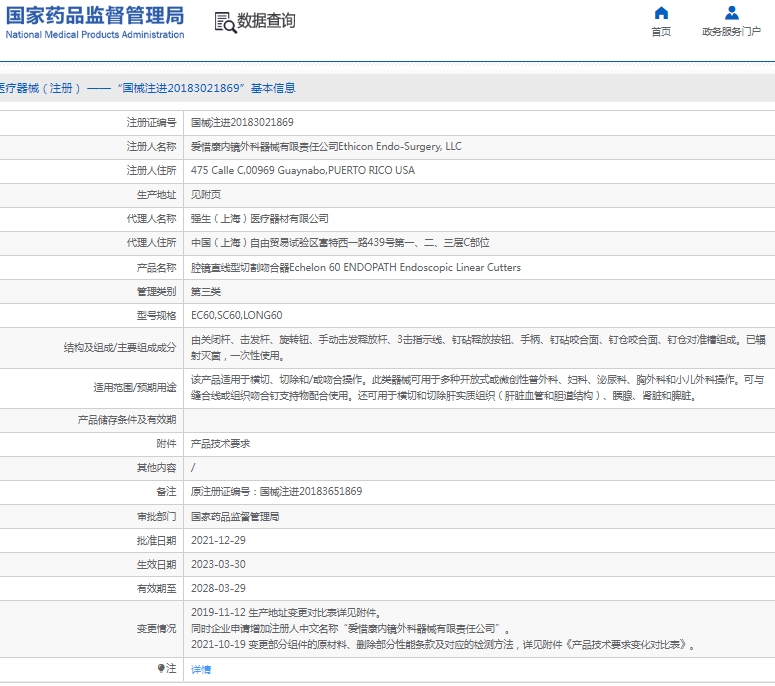This screenshot has height=686, width=775.
Task: Click the 见附页 production address value
Action: click(206, 195)
